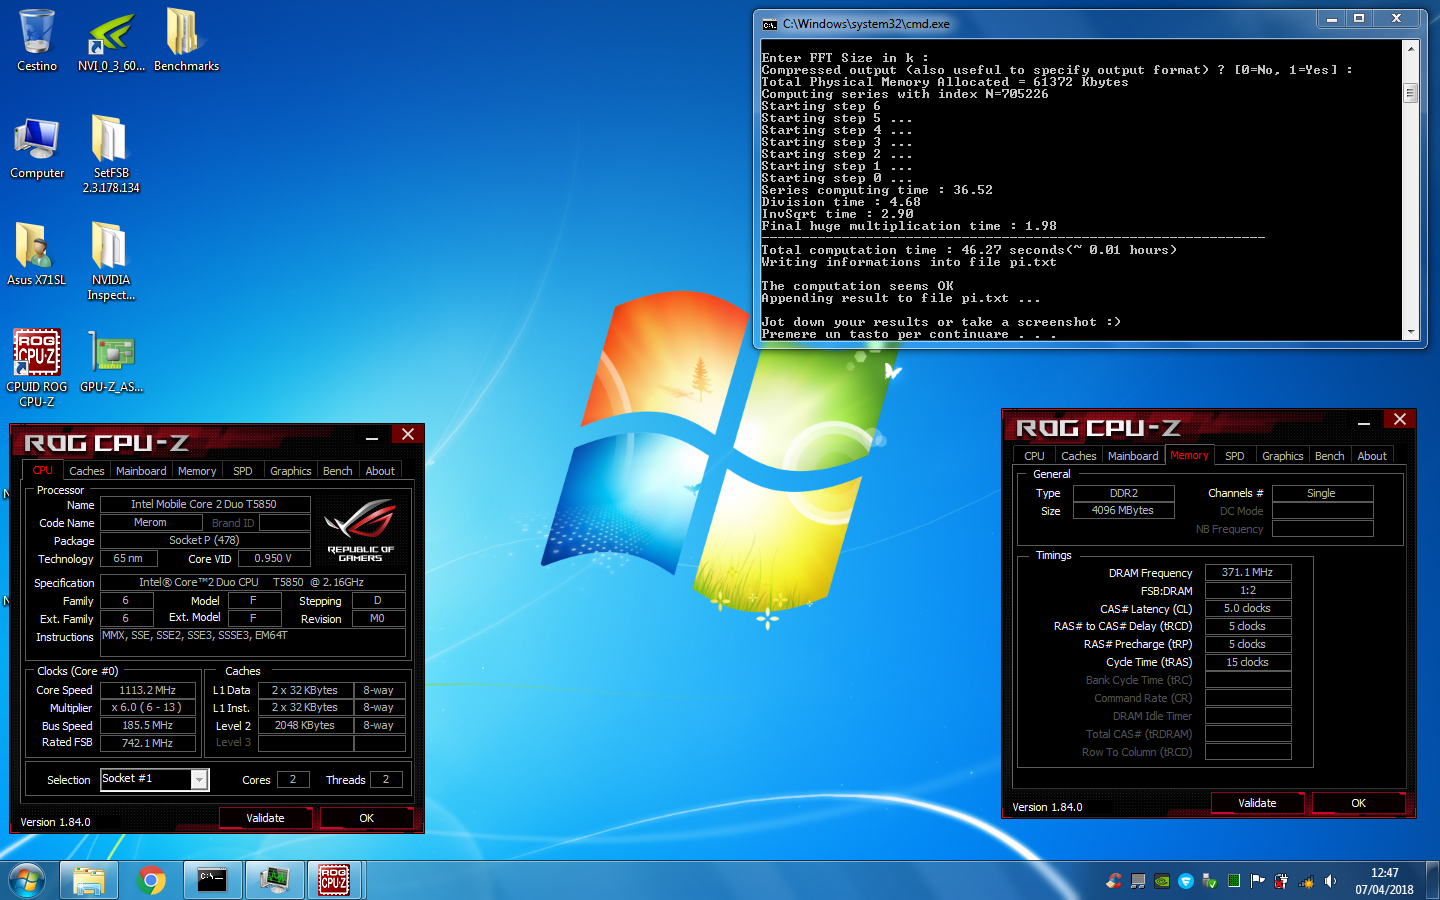Click OK in the left CPU-Z window
Image resolution: width=1440 pixels, height=900 pixels.
pos(367,818)
